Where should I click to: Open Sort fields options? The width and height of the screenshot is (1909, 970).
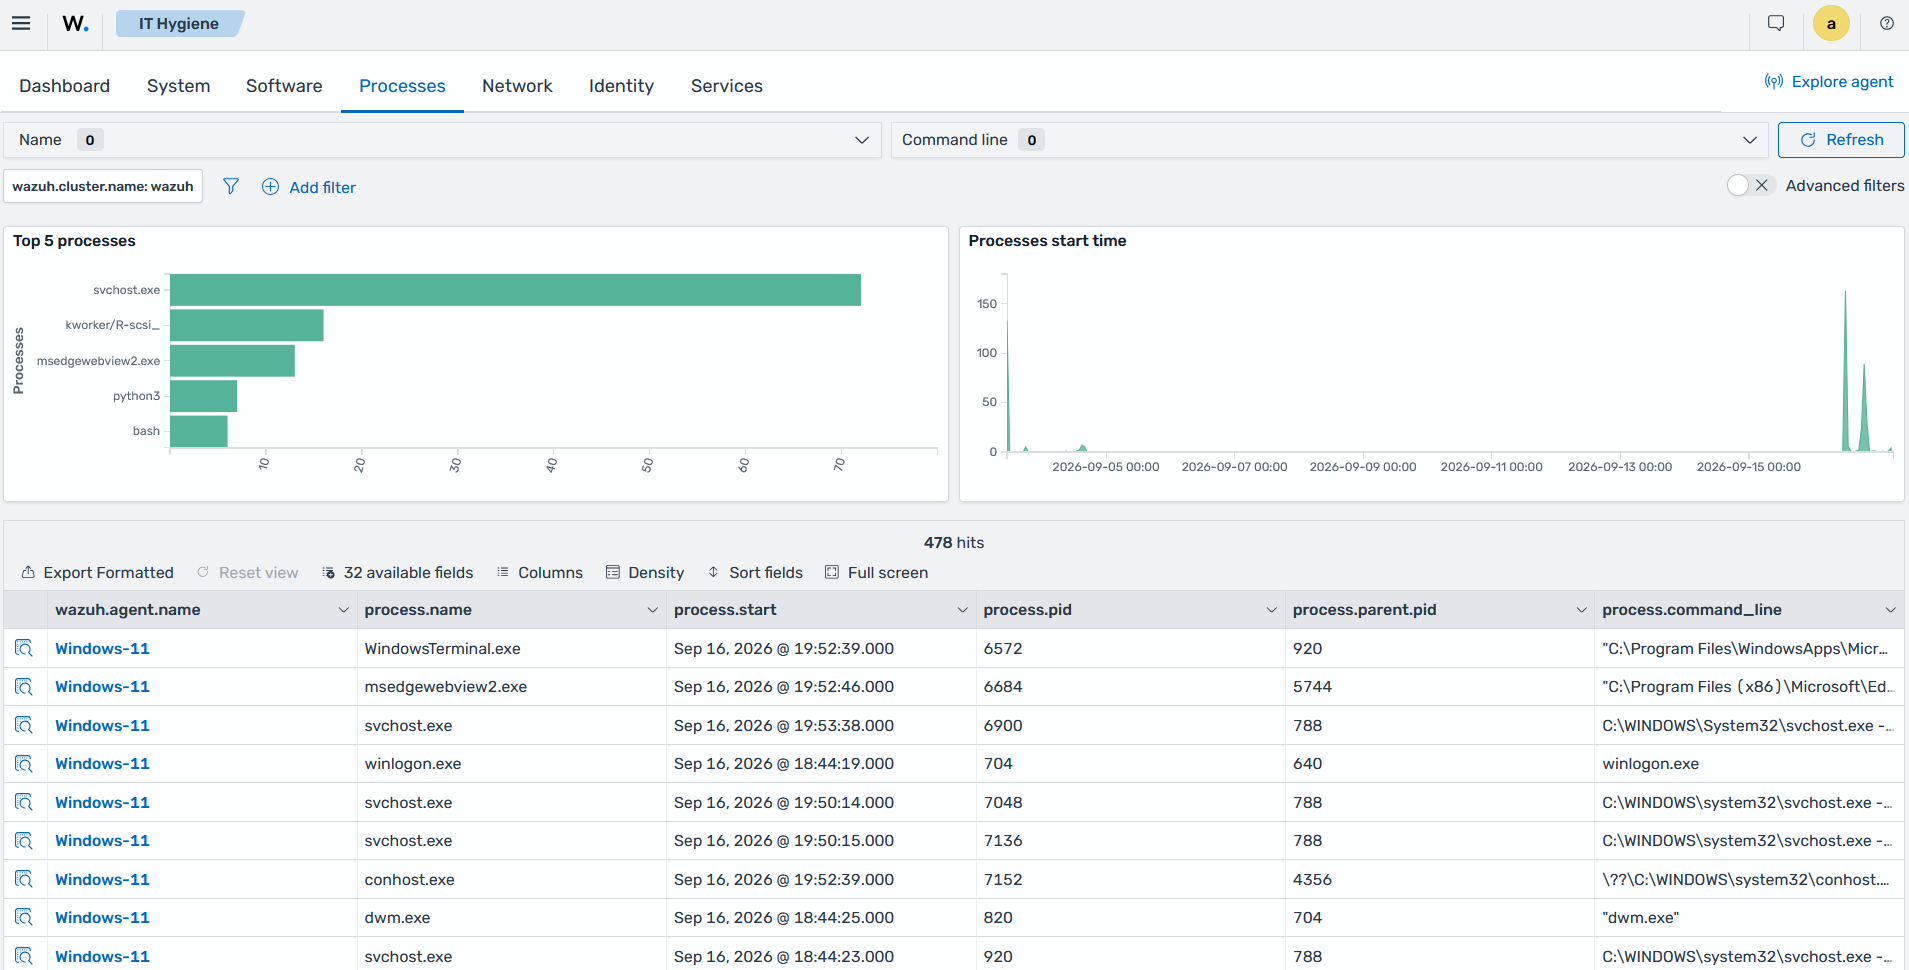click(755, 572)
